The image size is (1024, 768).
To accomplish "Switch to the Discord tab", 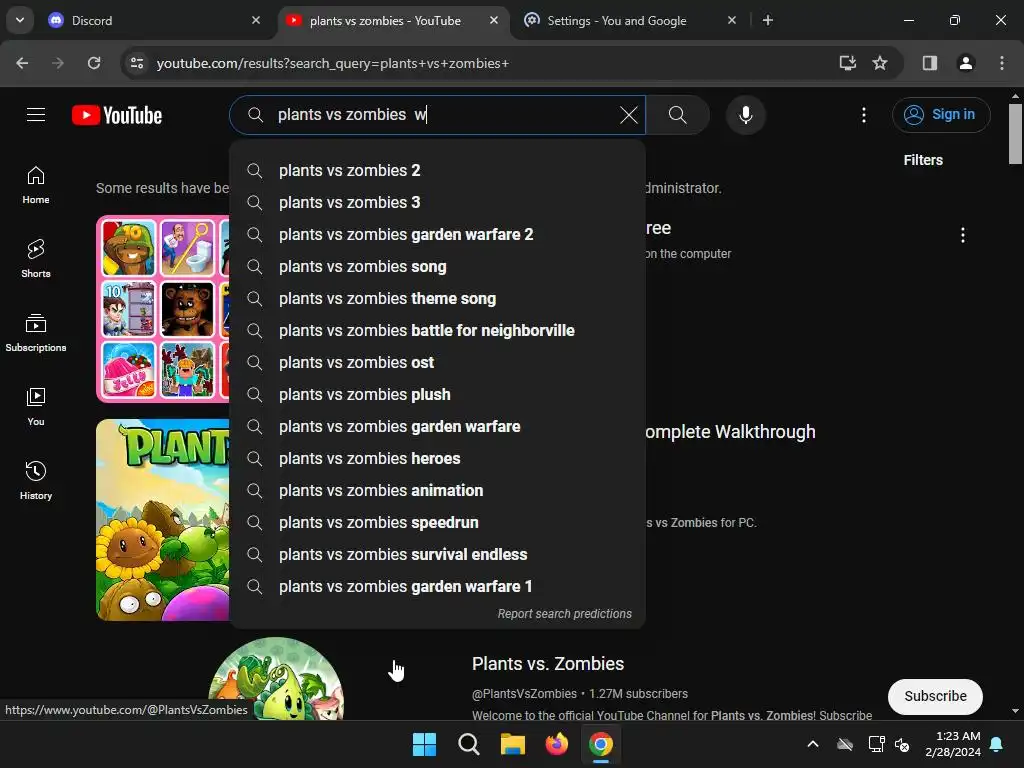I will [153, 21].
